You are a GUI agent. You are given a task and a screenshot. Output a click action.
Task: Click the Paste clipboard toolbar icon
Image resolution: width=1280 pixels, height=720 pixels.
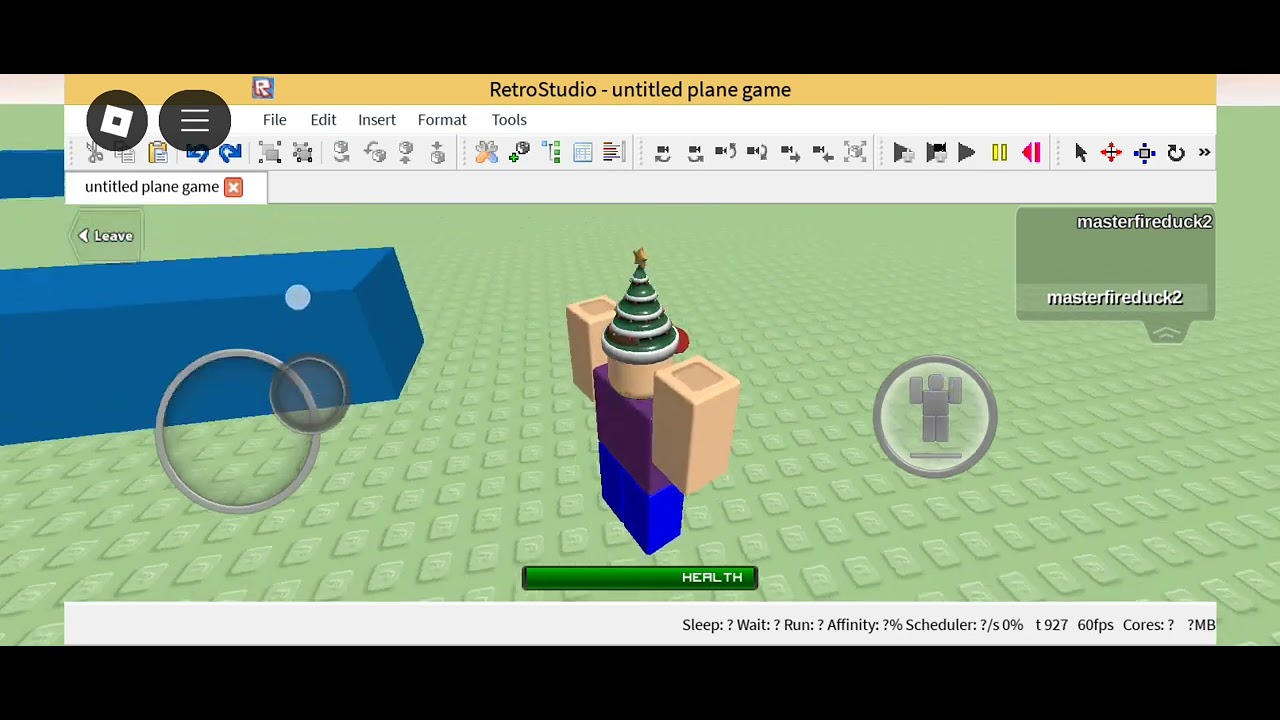(x=158, y=153)
